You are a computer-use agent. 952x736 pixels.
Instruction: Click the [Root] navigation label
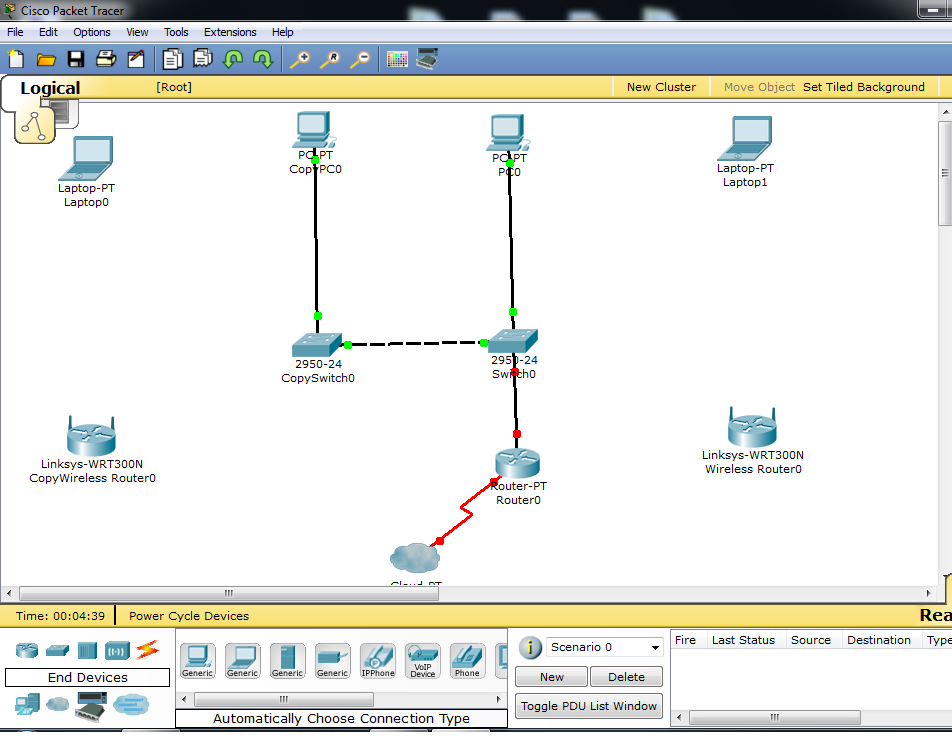click(174, 87)
